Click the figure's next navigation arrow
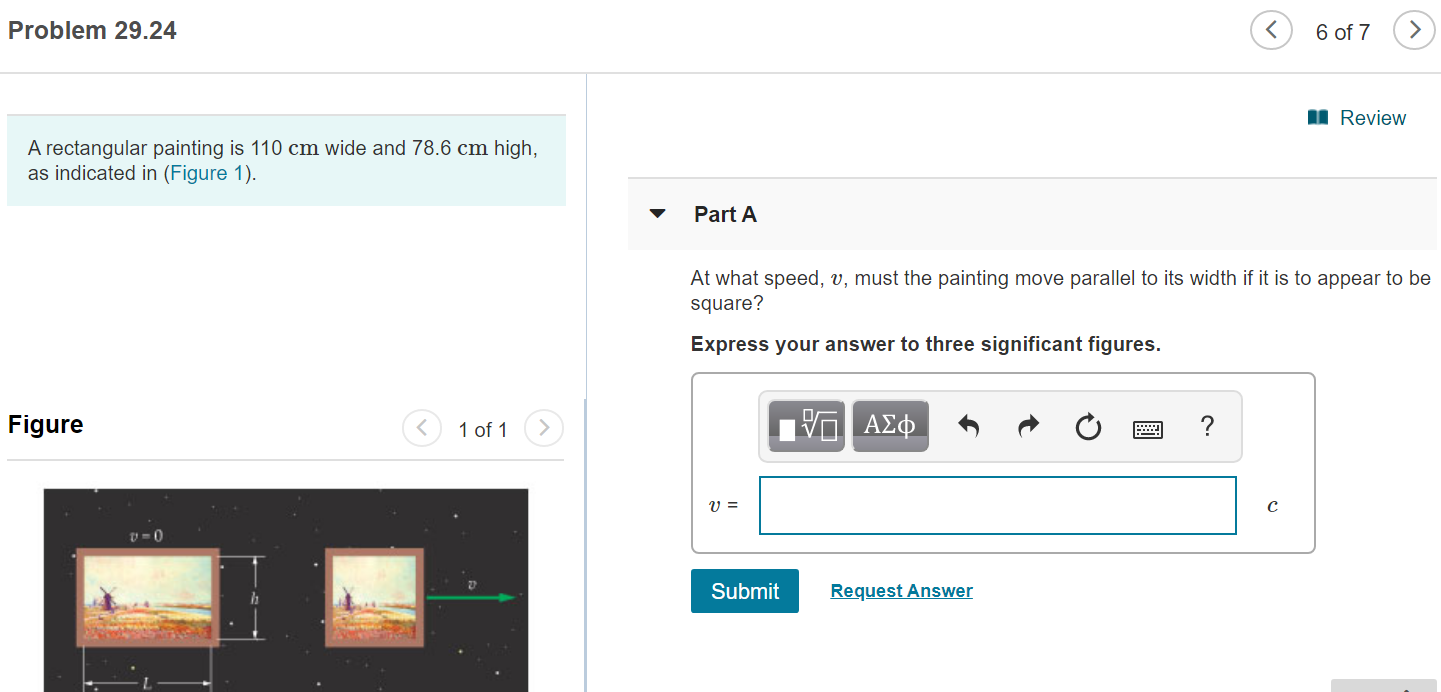 point(543,428)
